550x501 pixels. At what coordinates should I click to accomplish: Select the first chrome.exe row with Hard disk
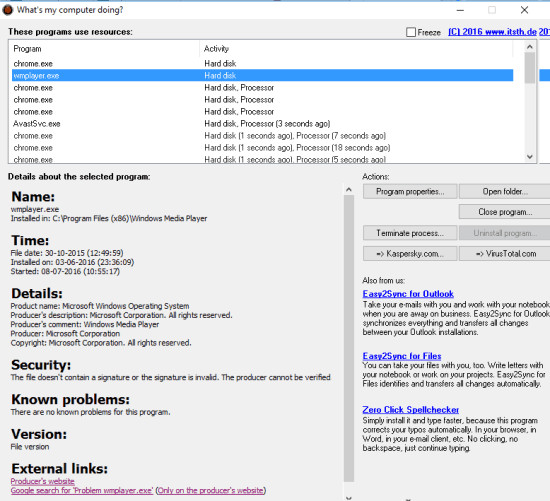(x=262, y=64)
